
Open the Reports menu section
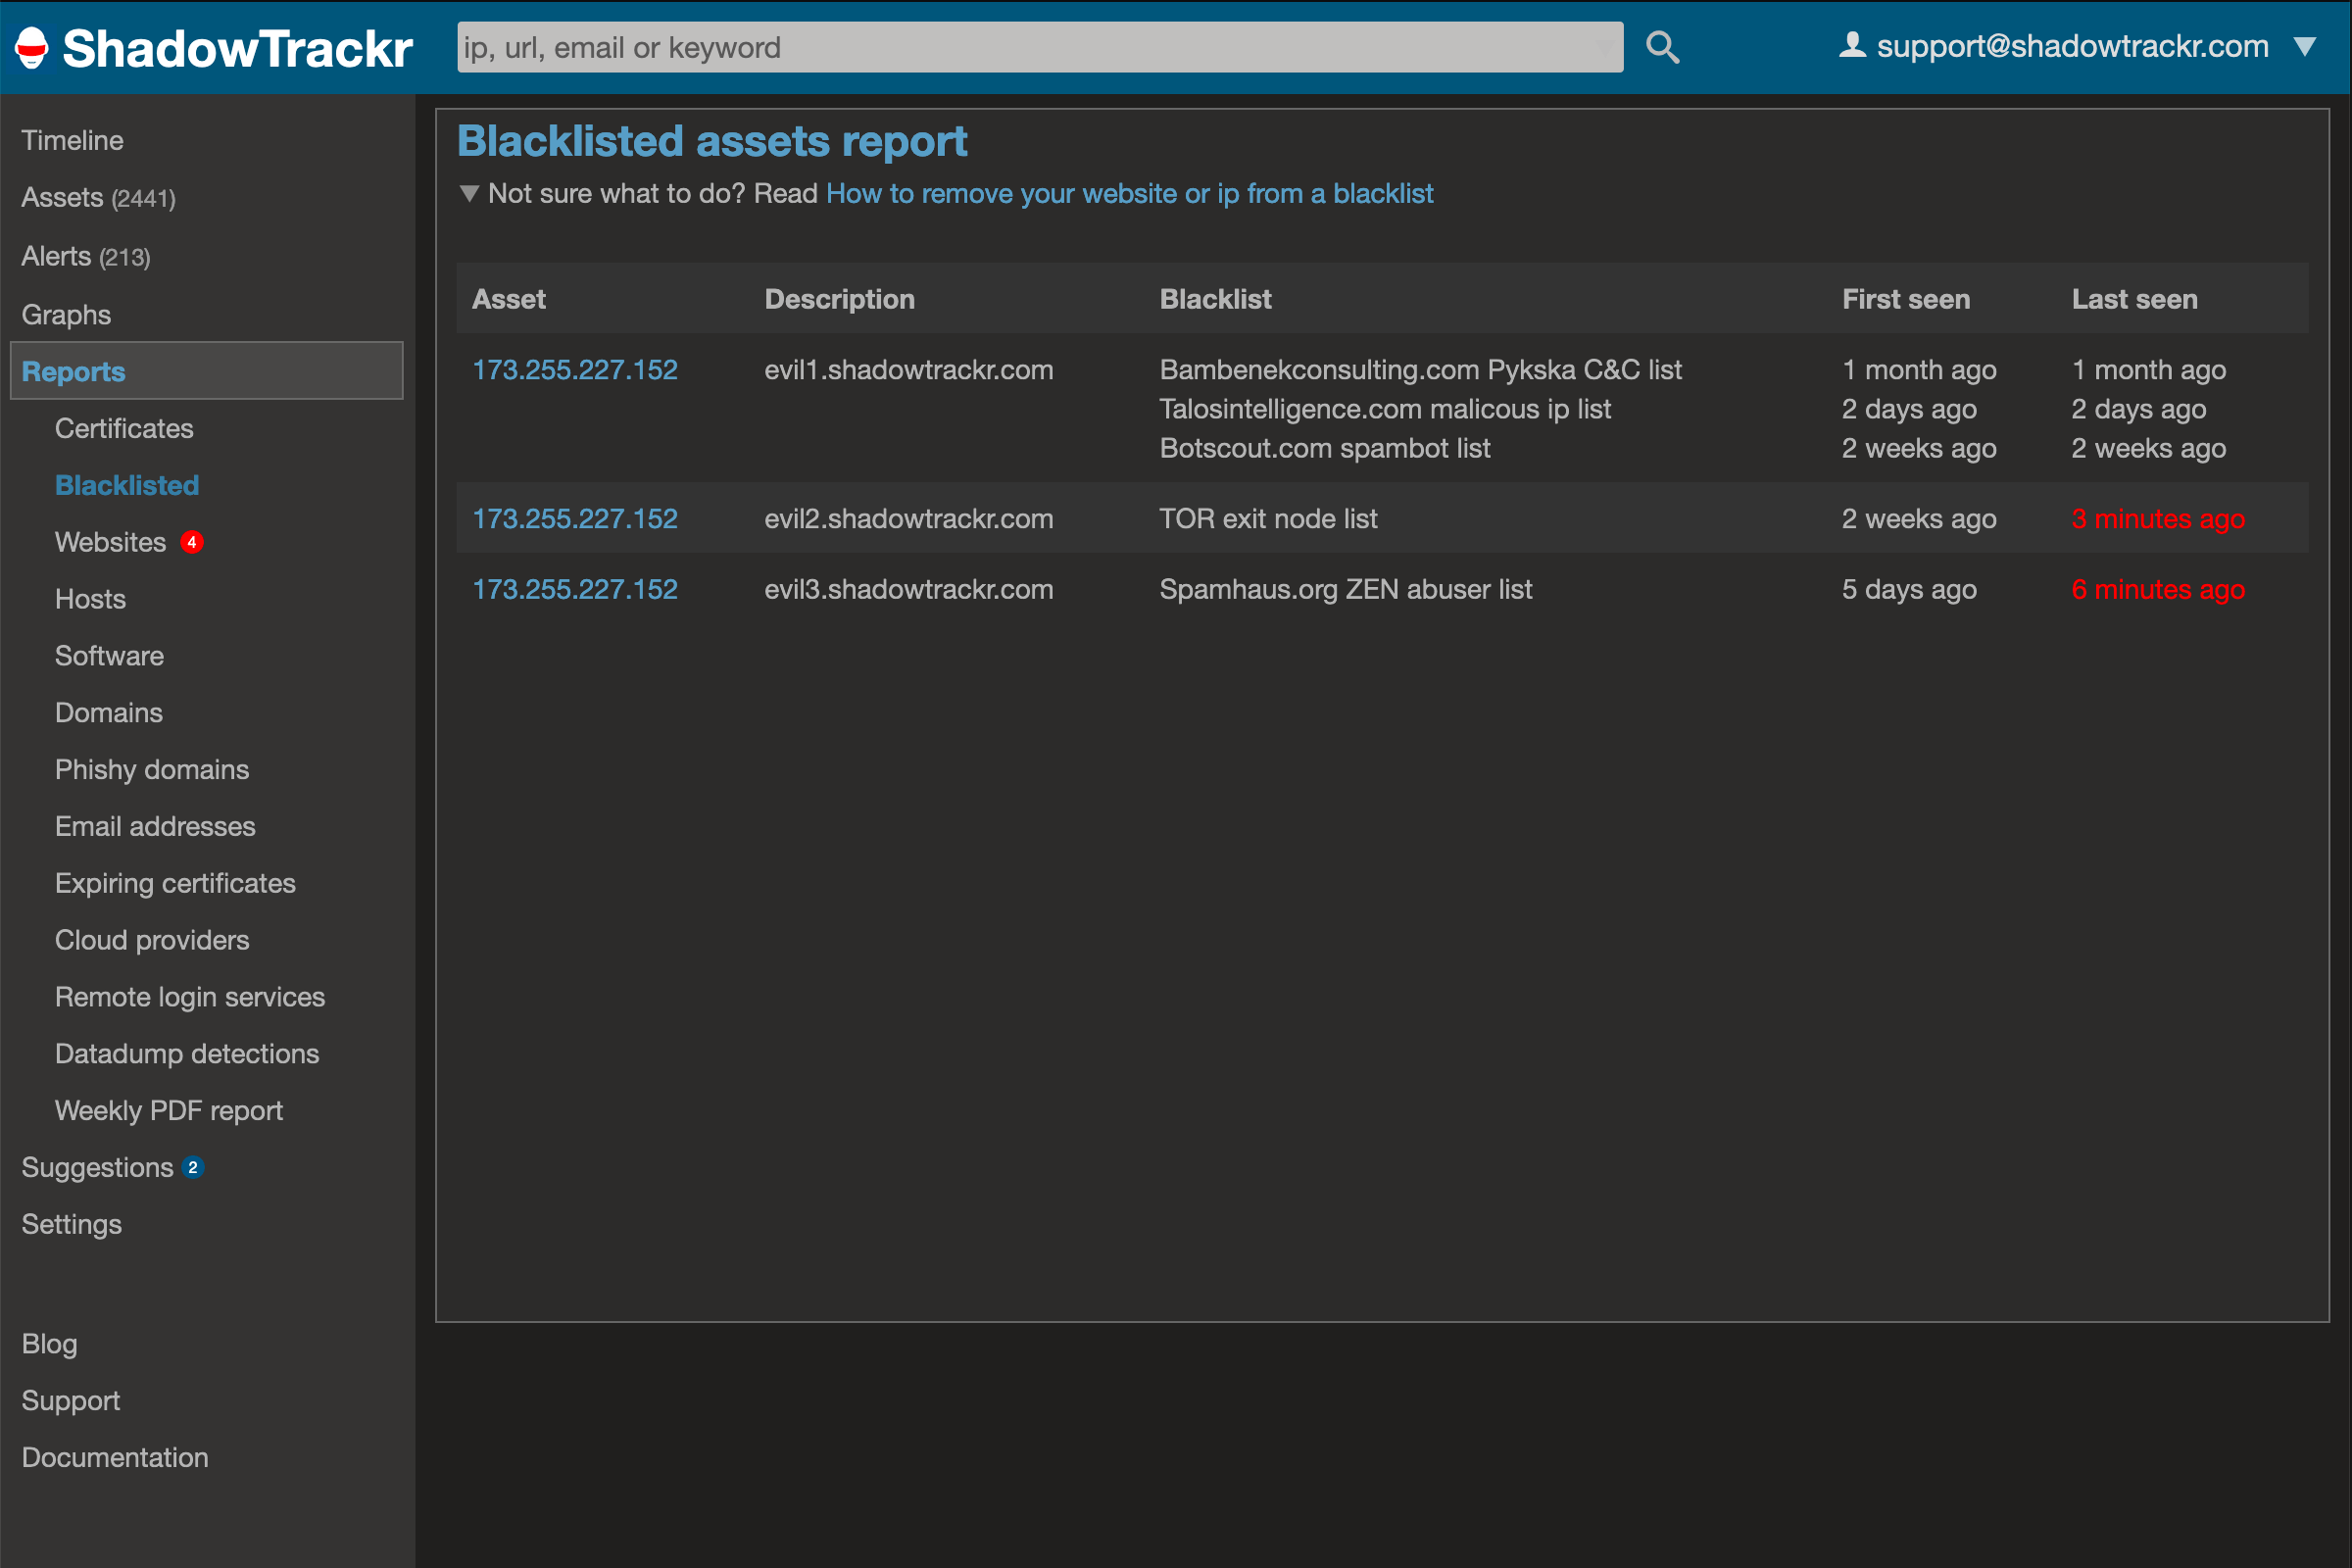[73, 371]
